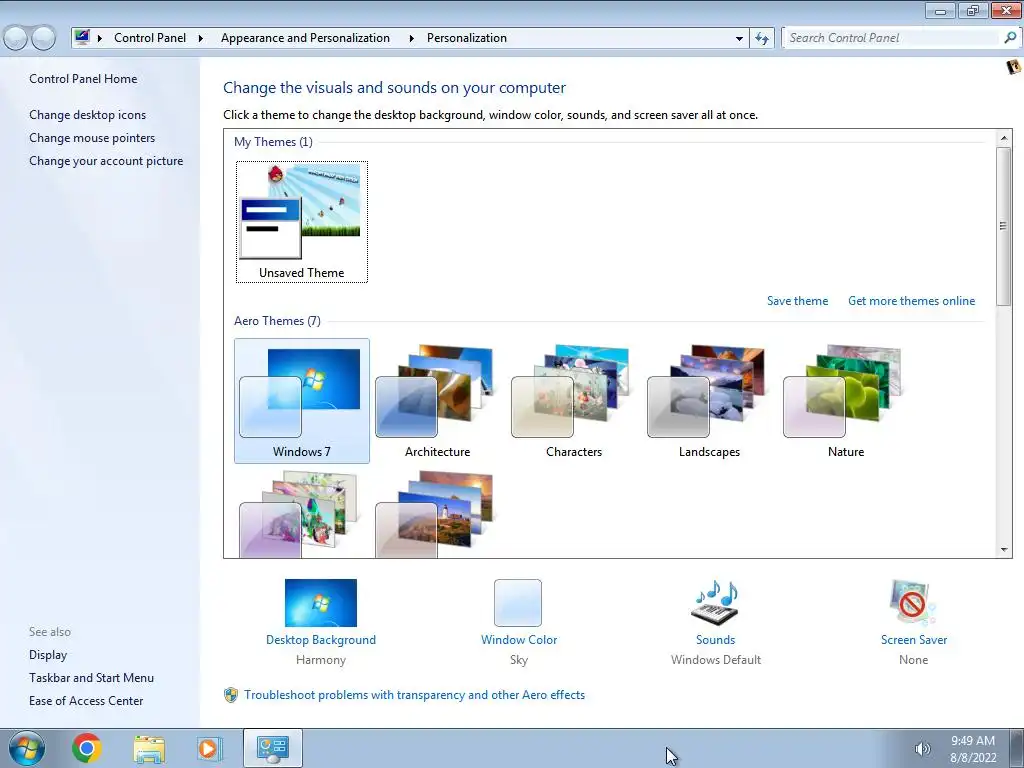Image resolution: width=1024 pixels, height=768 pixels.
Task: Click the Search Control Panel field
Action: (893, 38)
